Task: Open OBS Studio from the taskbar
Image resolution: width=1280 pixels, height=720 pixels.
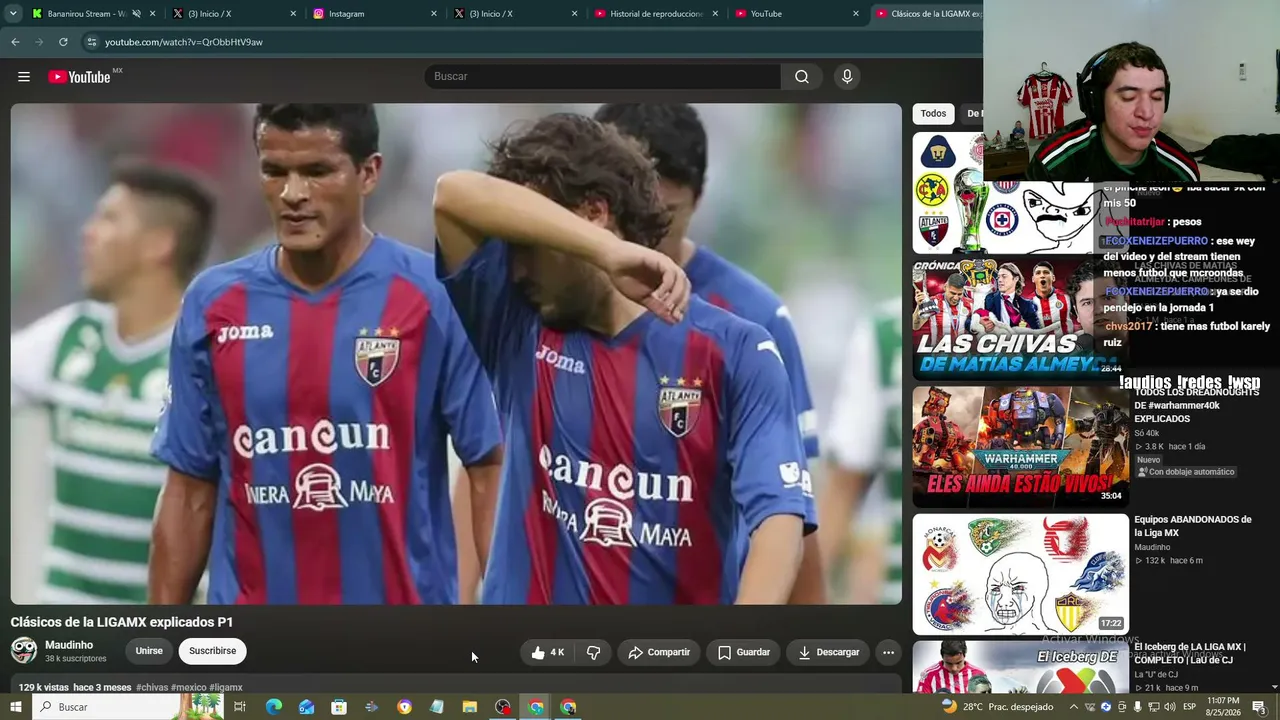Action: pyautogui.click(x=503, y=707)
